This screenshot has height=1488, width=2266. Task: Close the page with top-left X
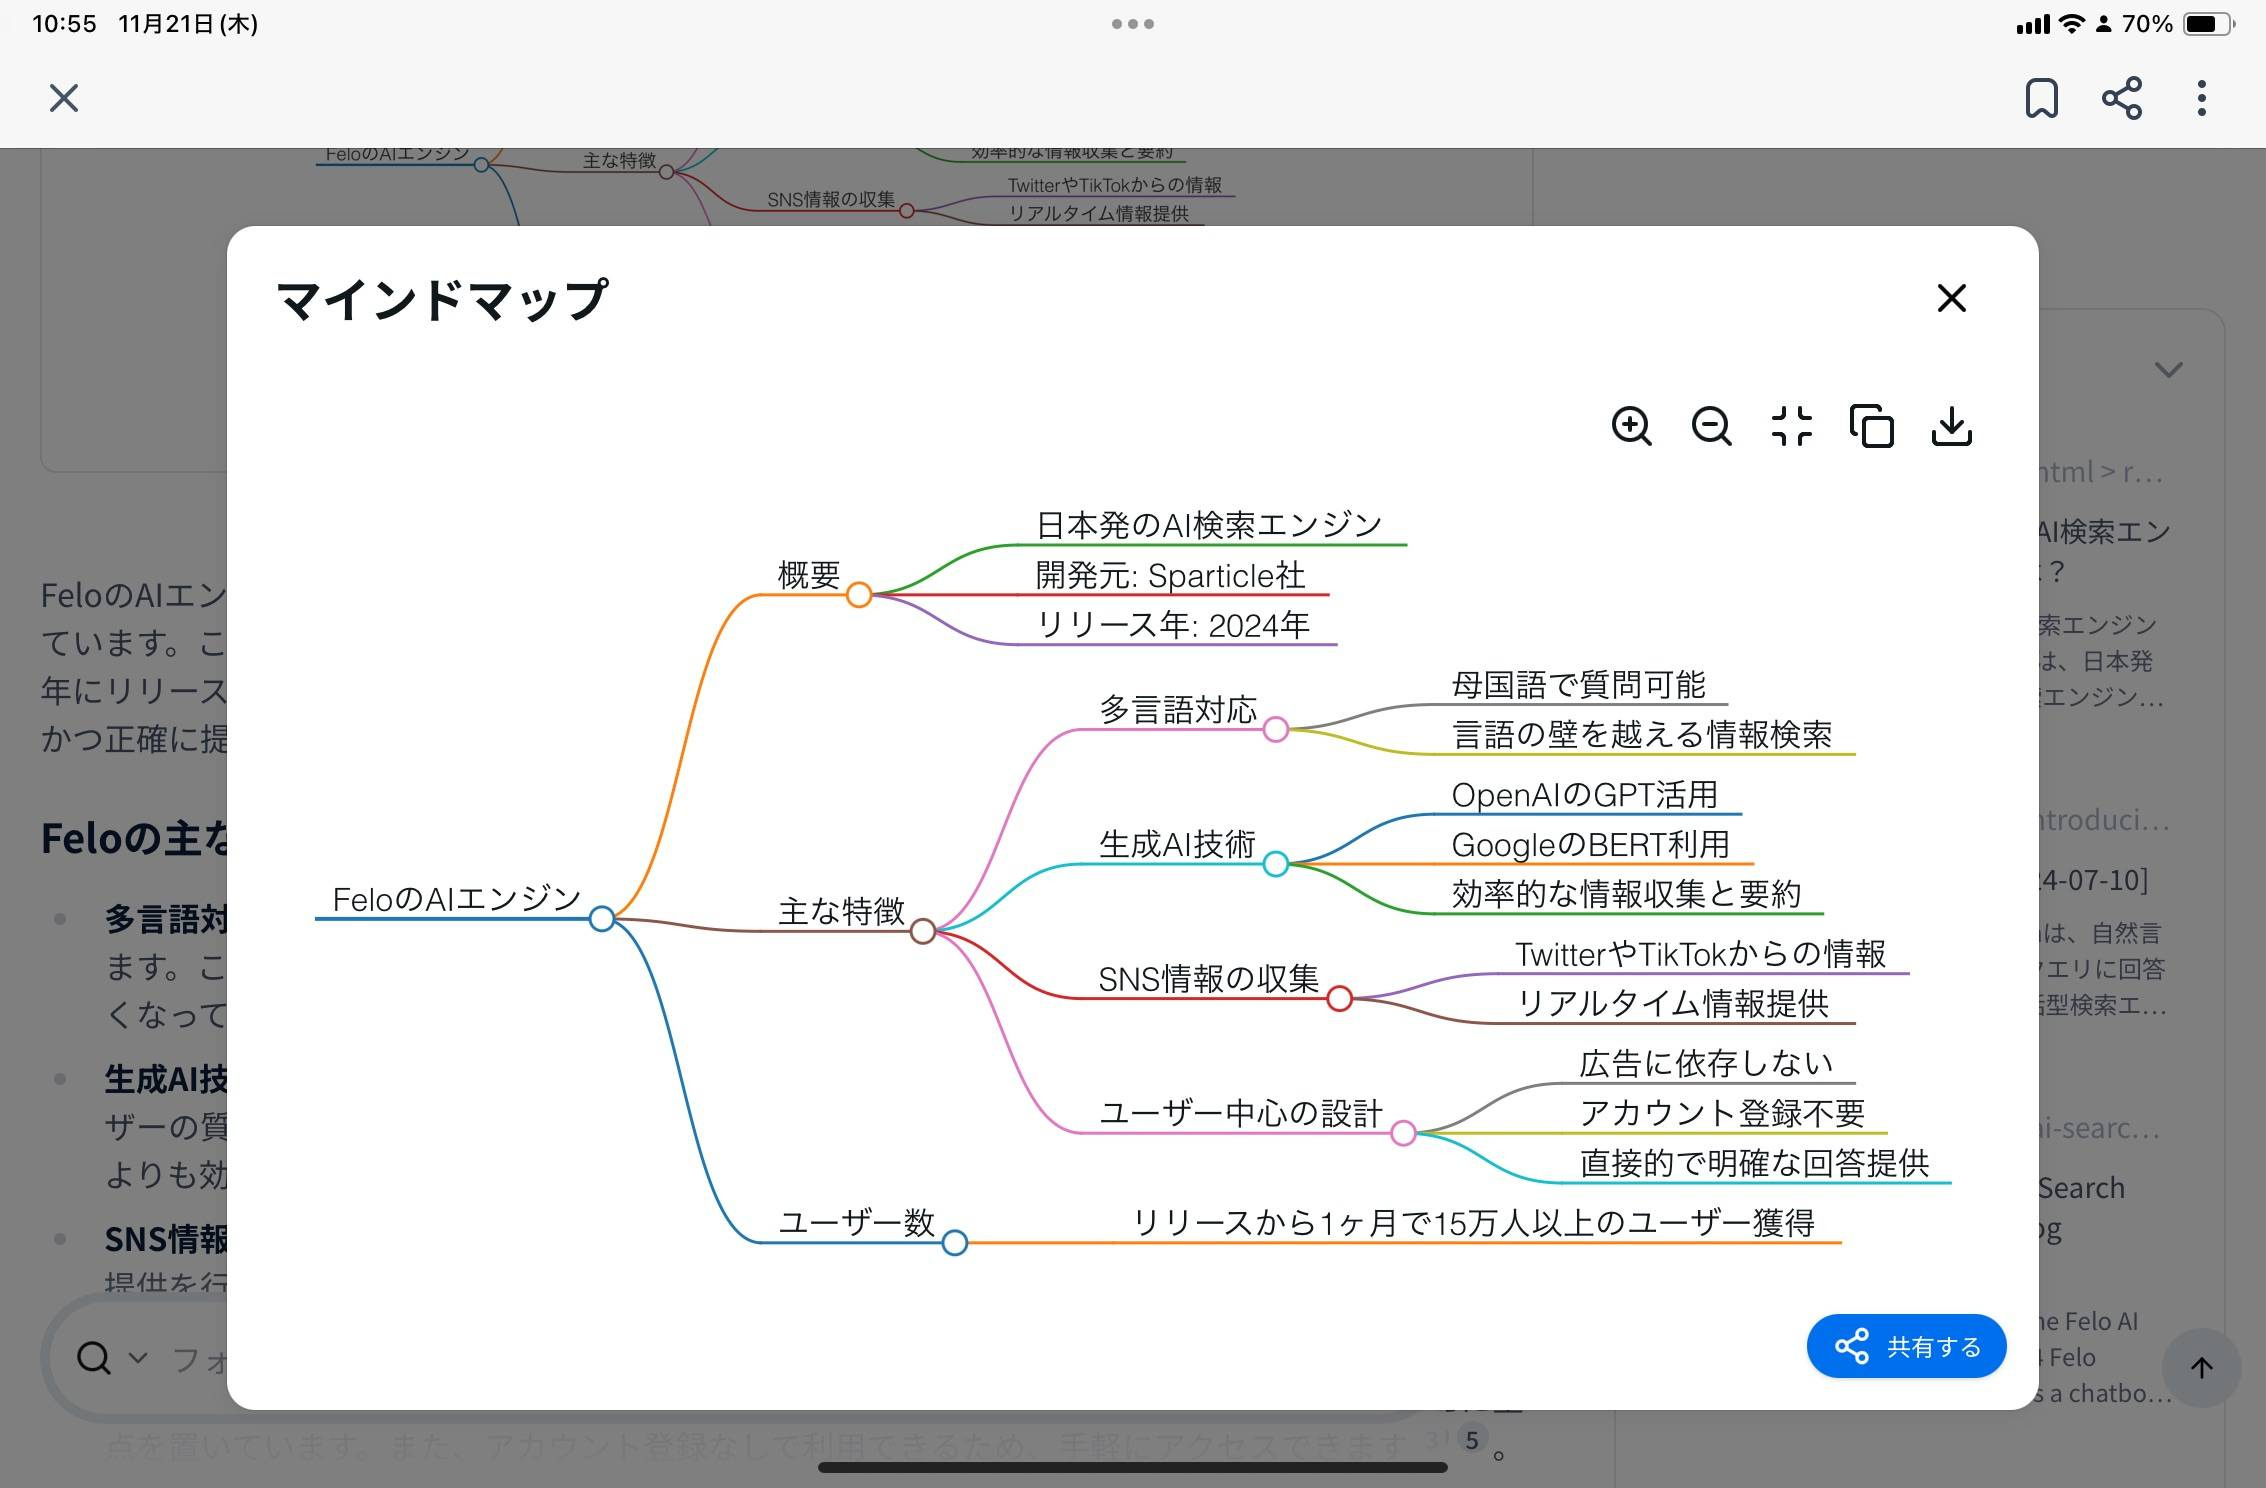point(64,98)
